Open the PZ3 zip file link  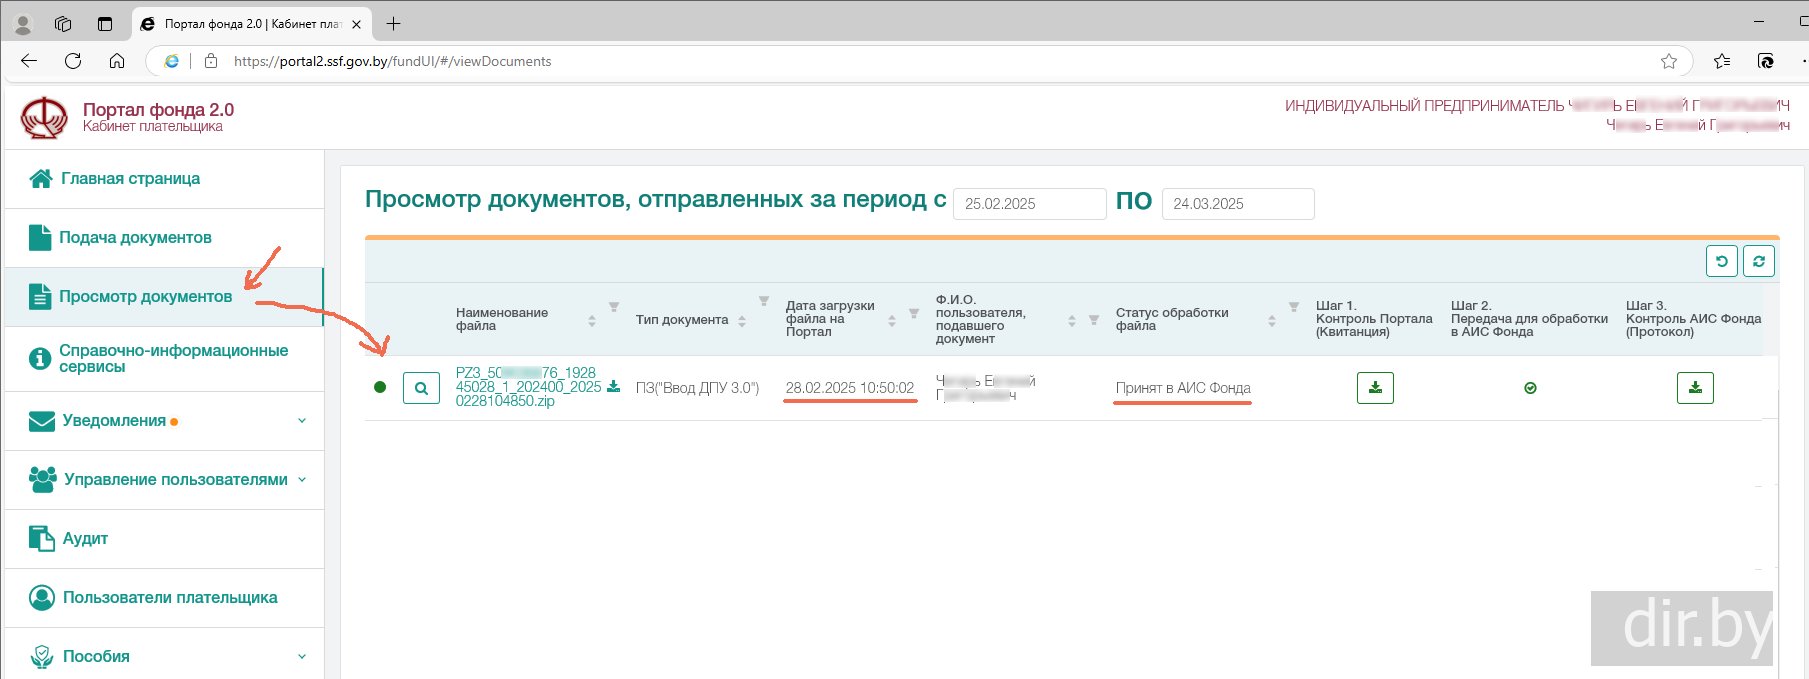coord(526,387)
